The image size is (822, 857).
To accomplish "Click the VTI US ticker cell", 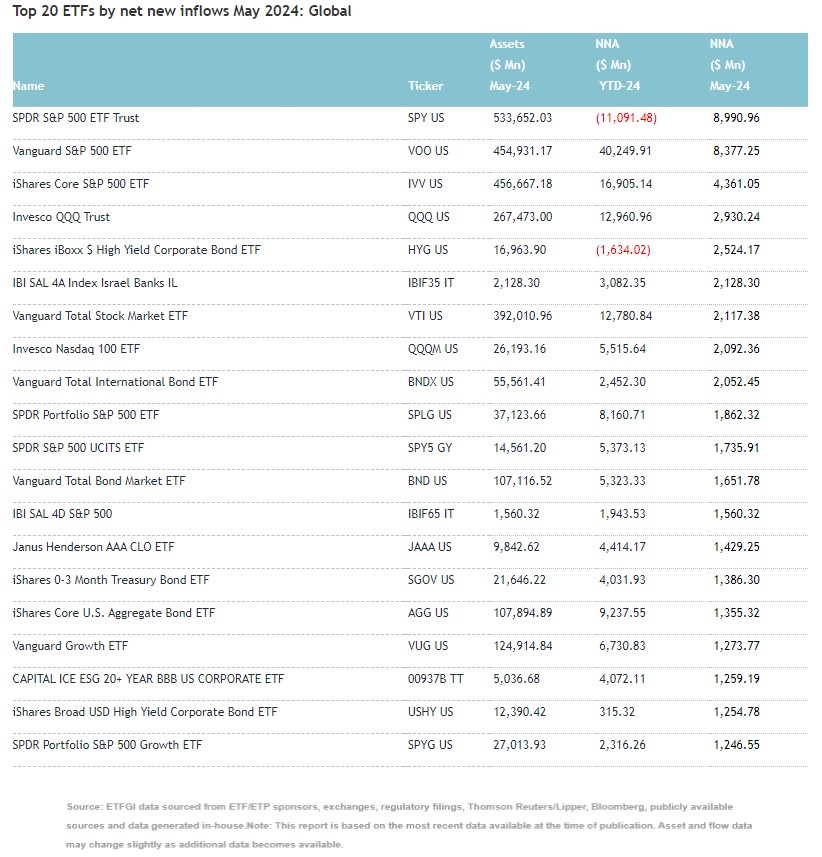I will pyautogui.click(x=427, y=316).
